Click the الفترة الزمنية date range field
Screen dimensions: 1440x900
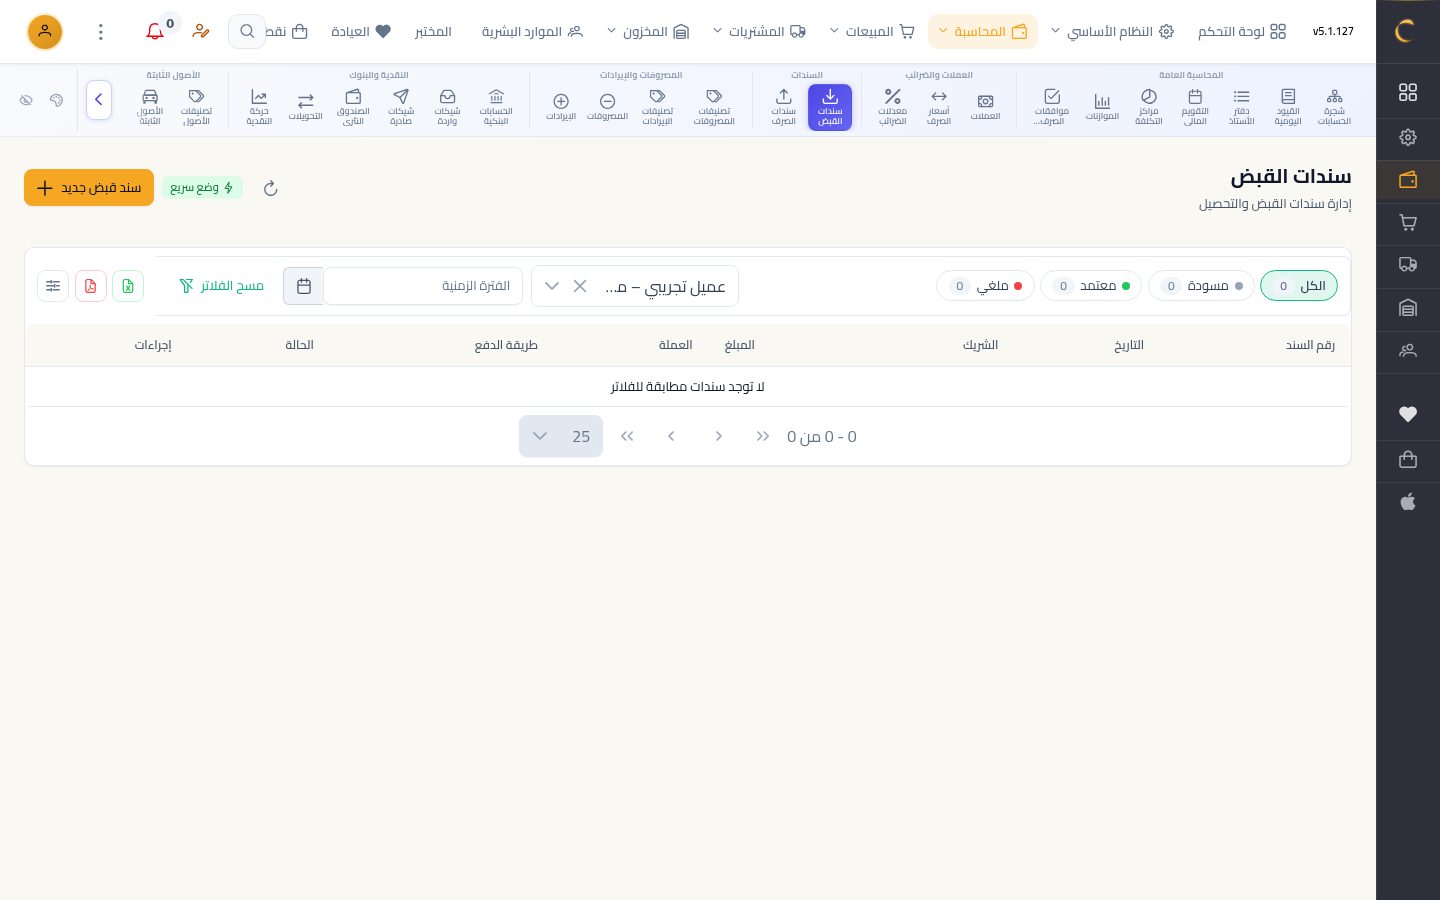423,286
